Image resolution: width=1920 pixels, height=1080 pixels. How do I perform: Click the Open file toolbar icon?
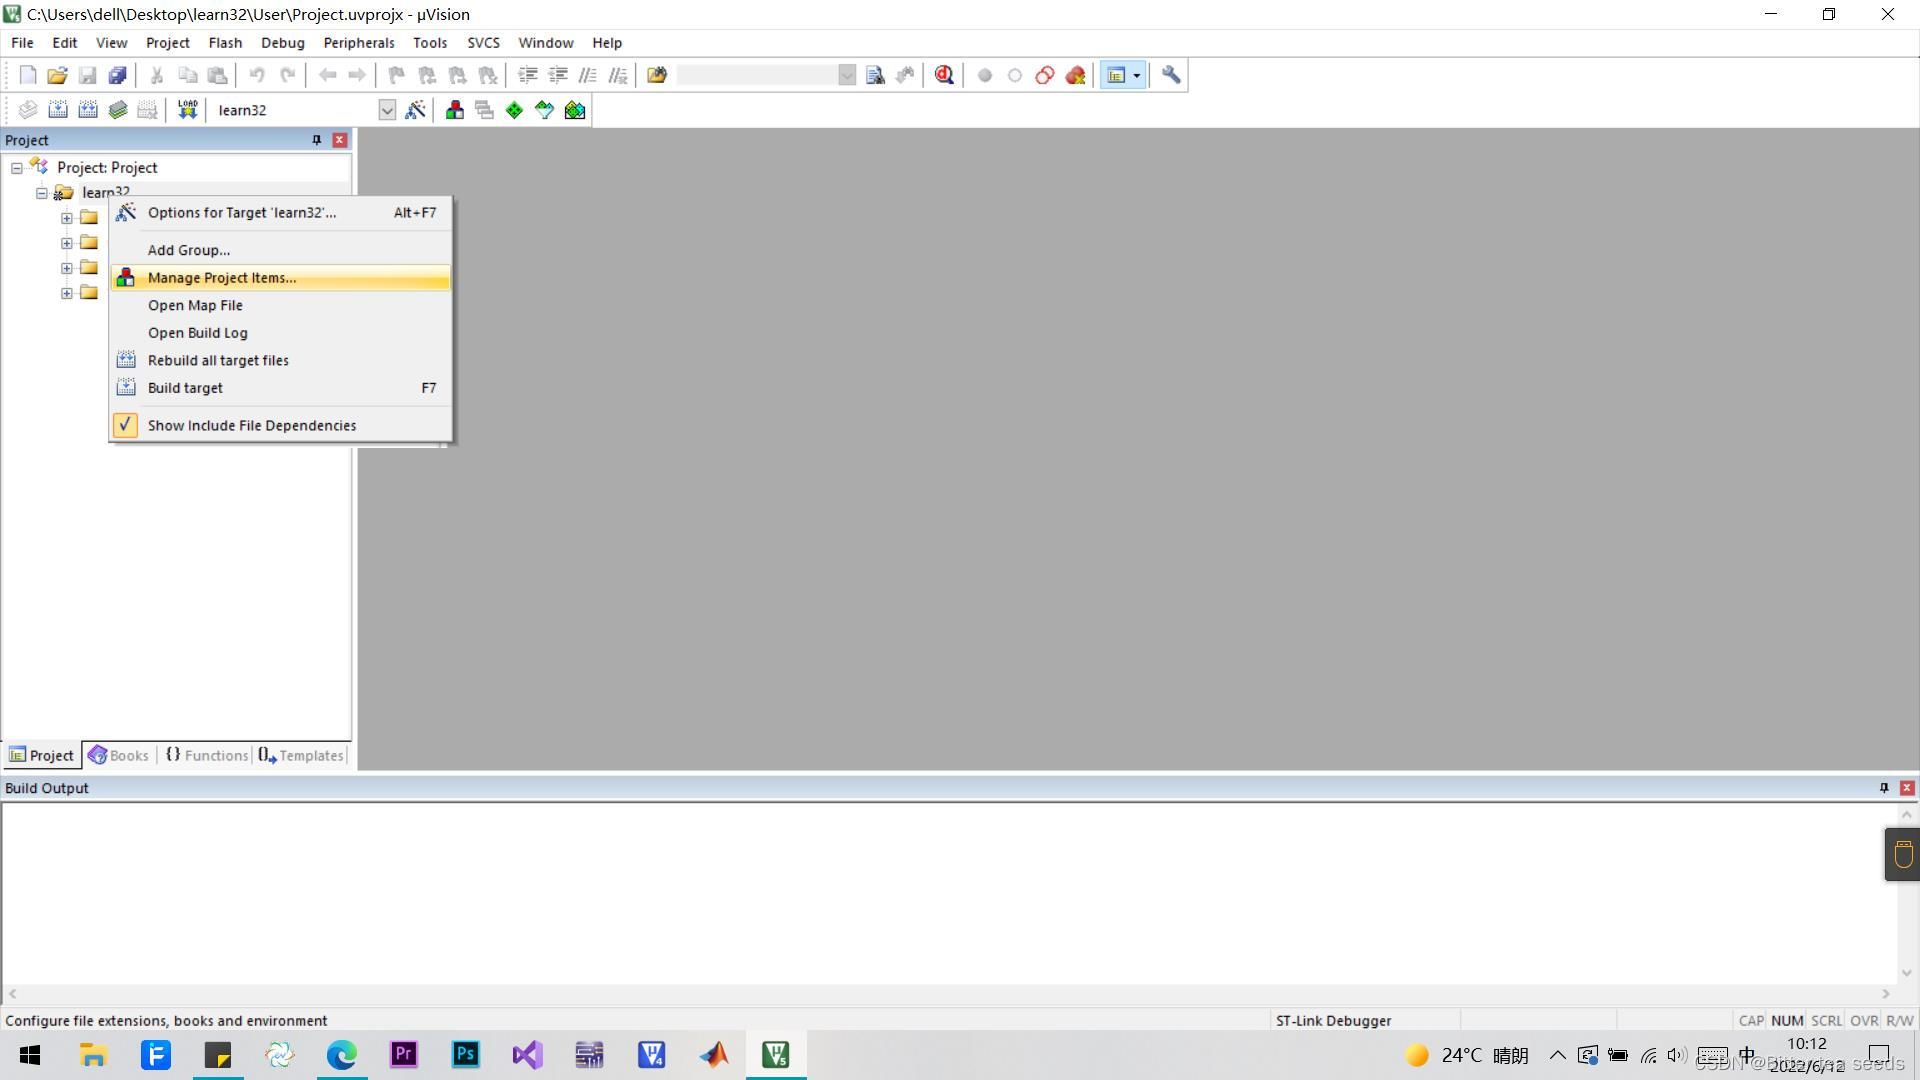[57, 75]
